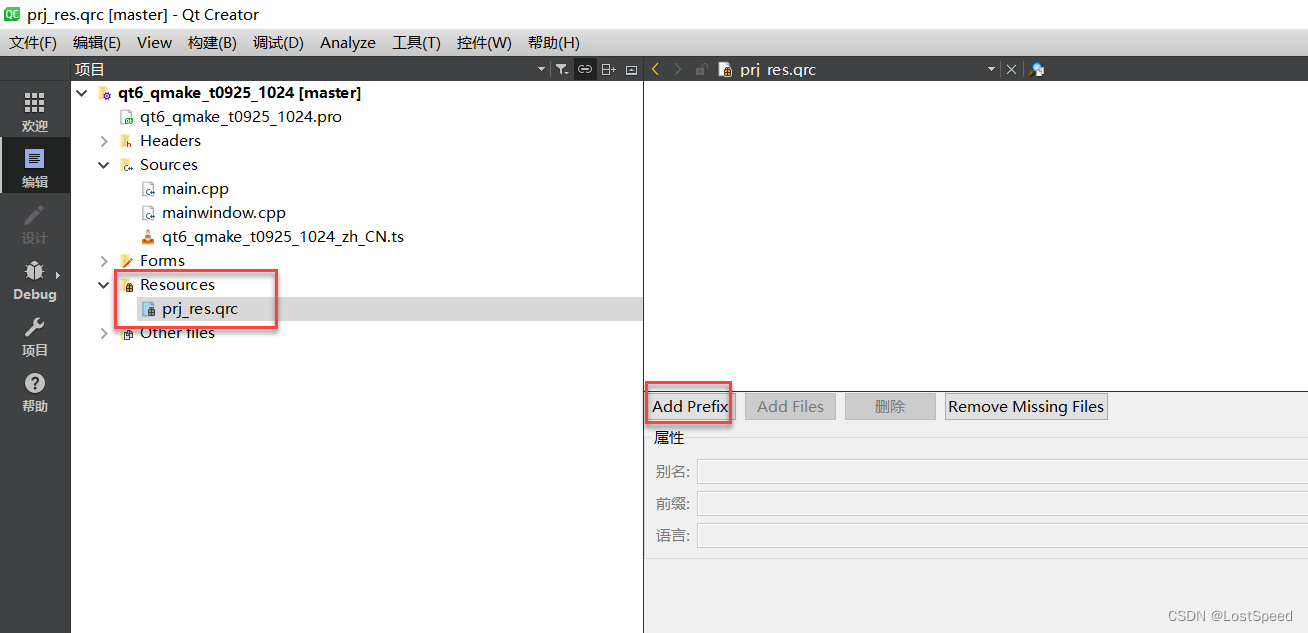Select qt6_qmake_t0925_1024_zh_CN.ts file

pos(283,237)
